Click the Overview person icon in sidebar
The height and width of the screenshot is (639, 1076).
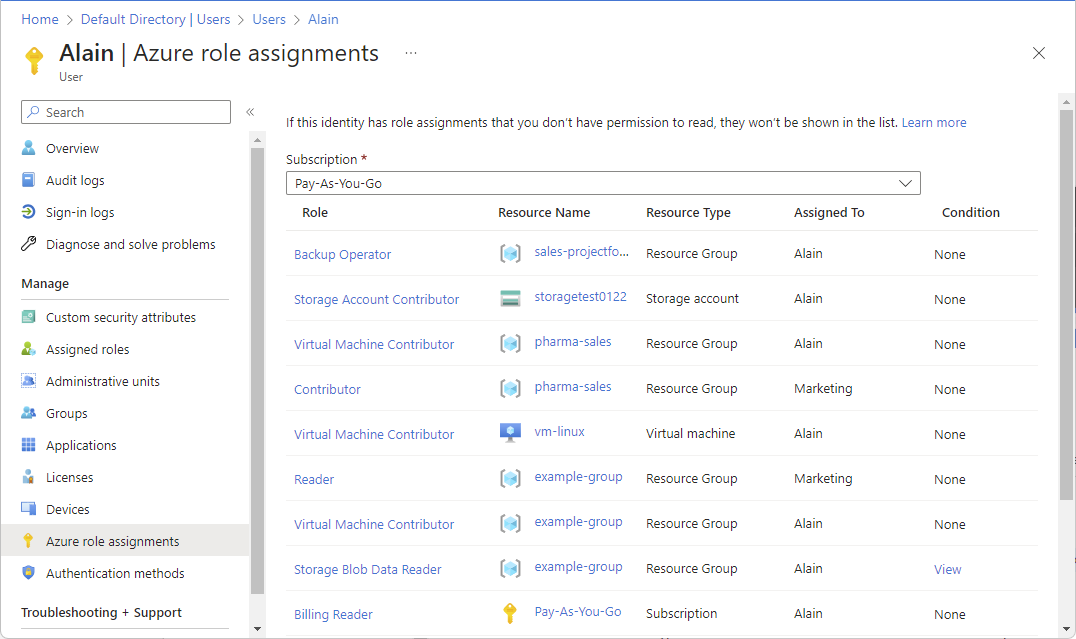29,148
